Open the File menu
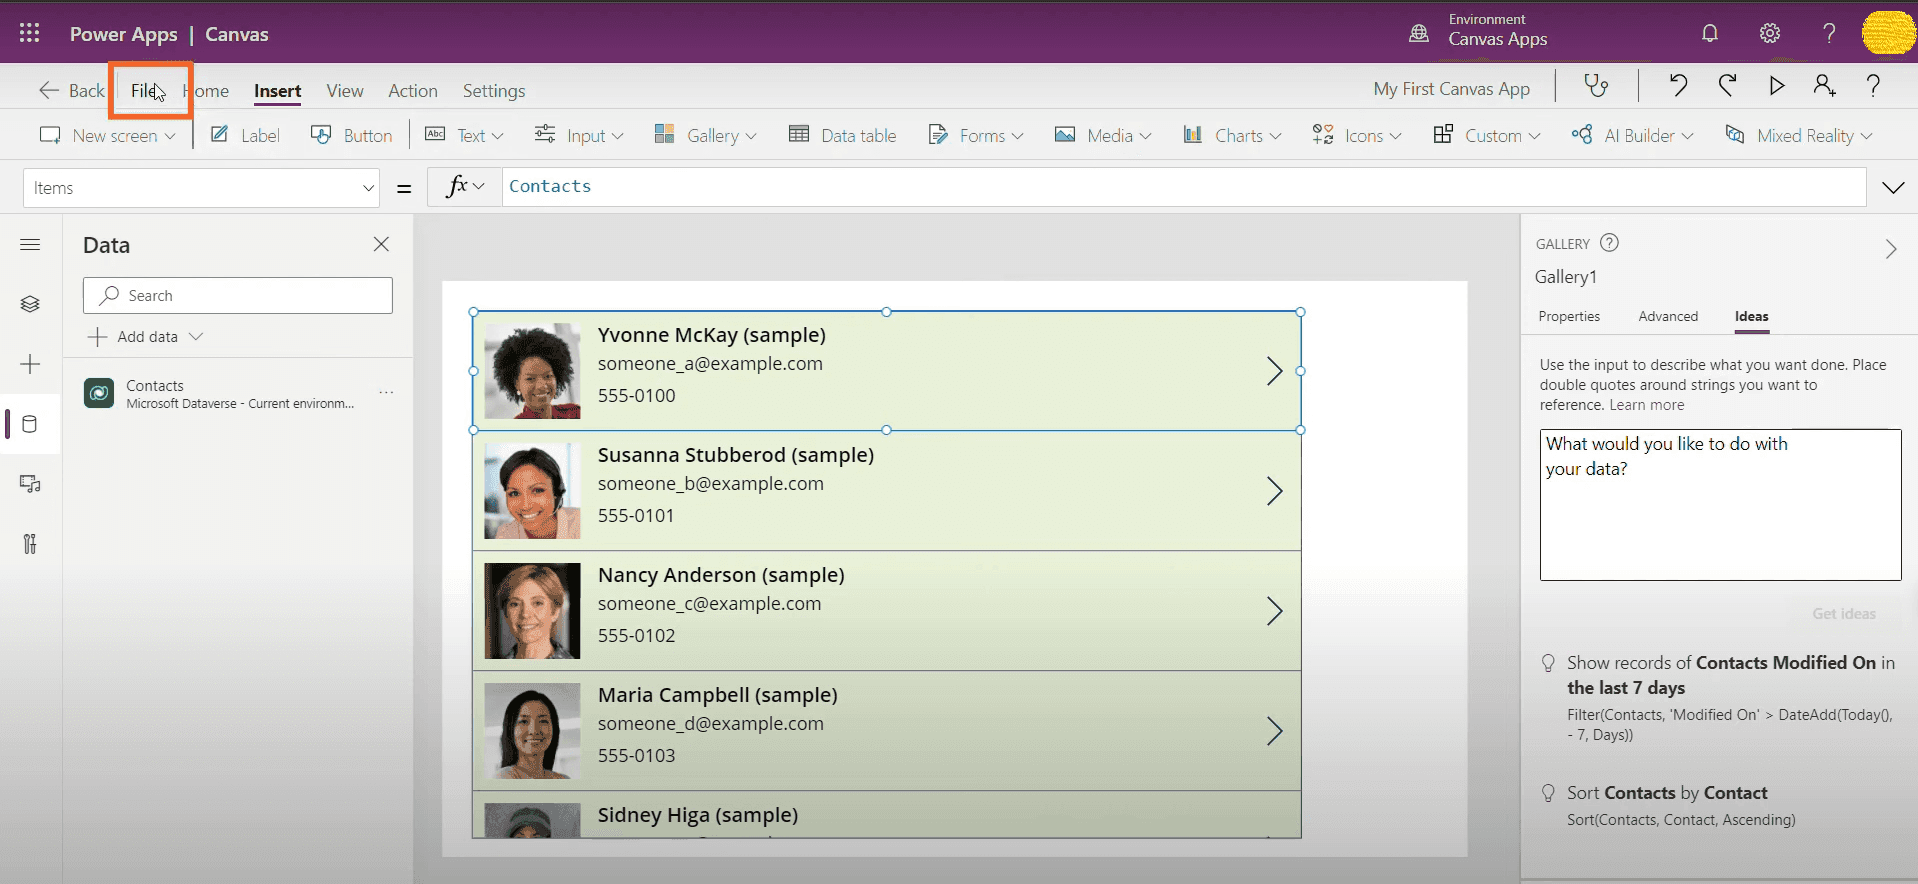Image resolution: width=1918 pixels, height=884 pixels. [x=145, y=91]
